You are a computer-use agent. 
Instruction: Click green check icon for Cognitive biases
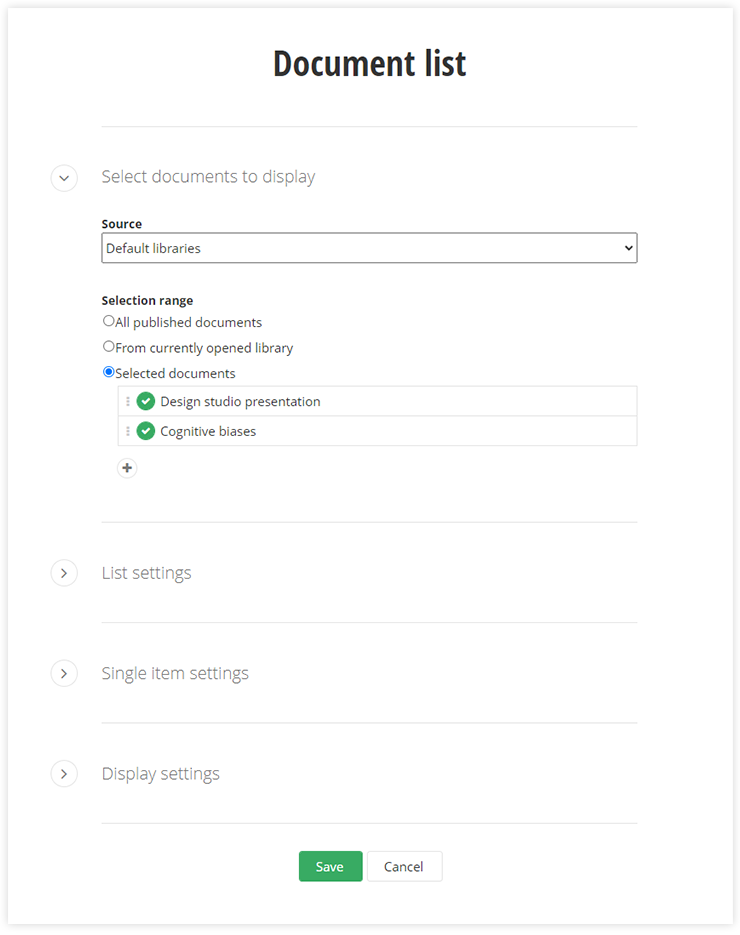pos(146,432)
